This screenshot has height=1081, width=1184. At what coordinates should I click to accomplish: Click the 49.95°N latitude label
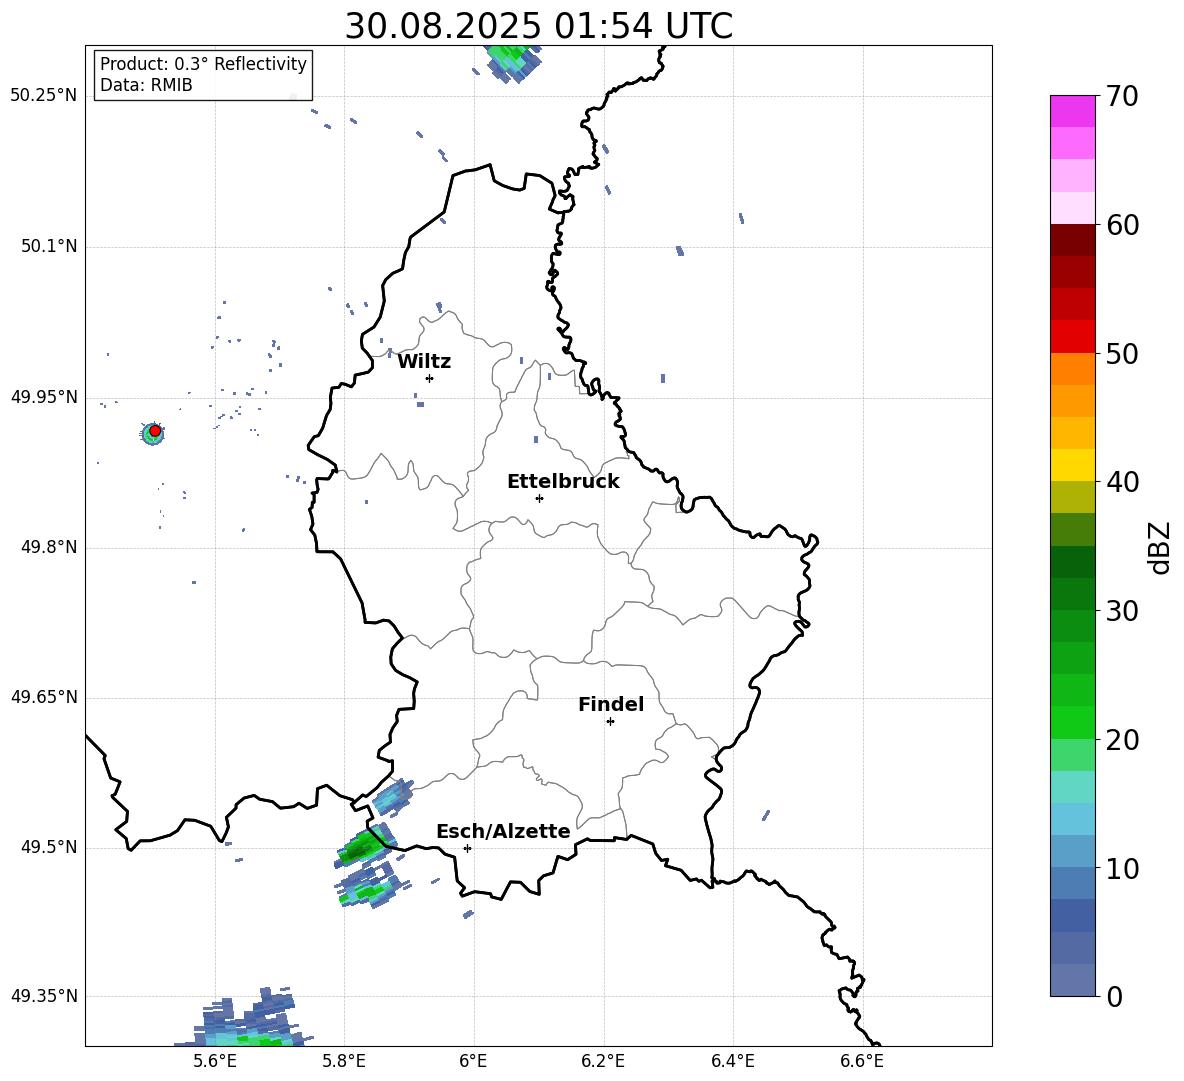(44, 397)
